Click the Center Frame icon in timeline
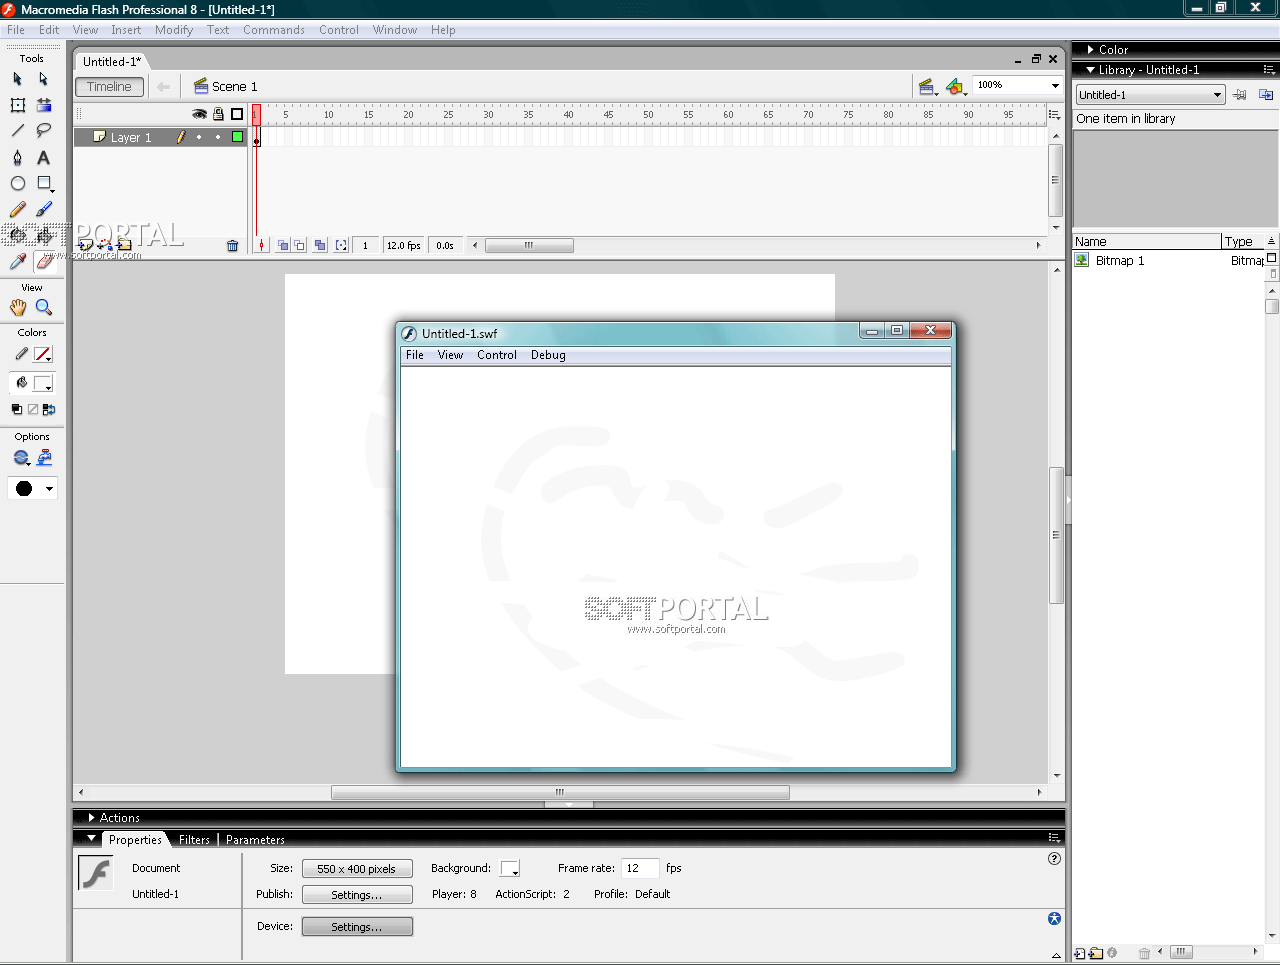 click(x=261, y=245)
